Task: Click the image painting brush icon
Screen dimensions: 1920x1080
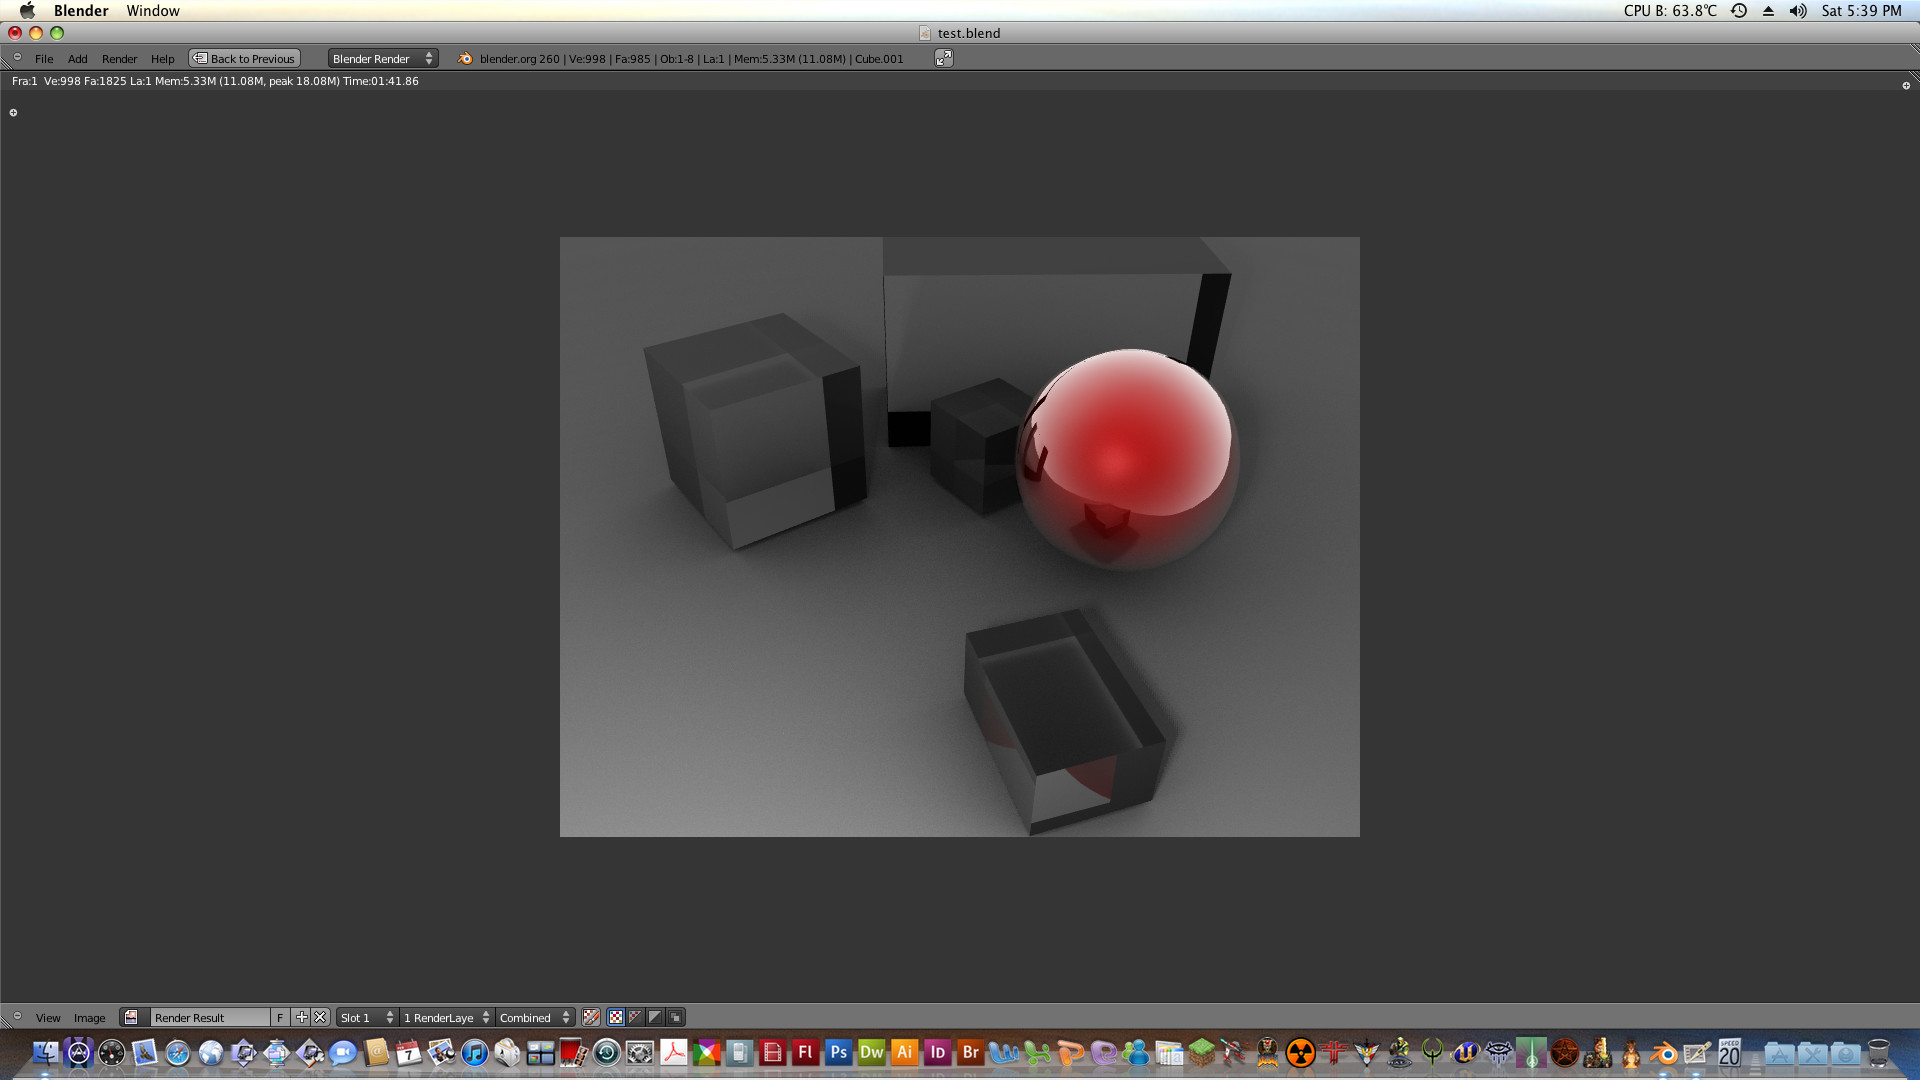Action: [x=592, y=1017]
